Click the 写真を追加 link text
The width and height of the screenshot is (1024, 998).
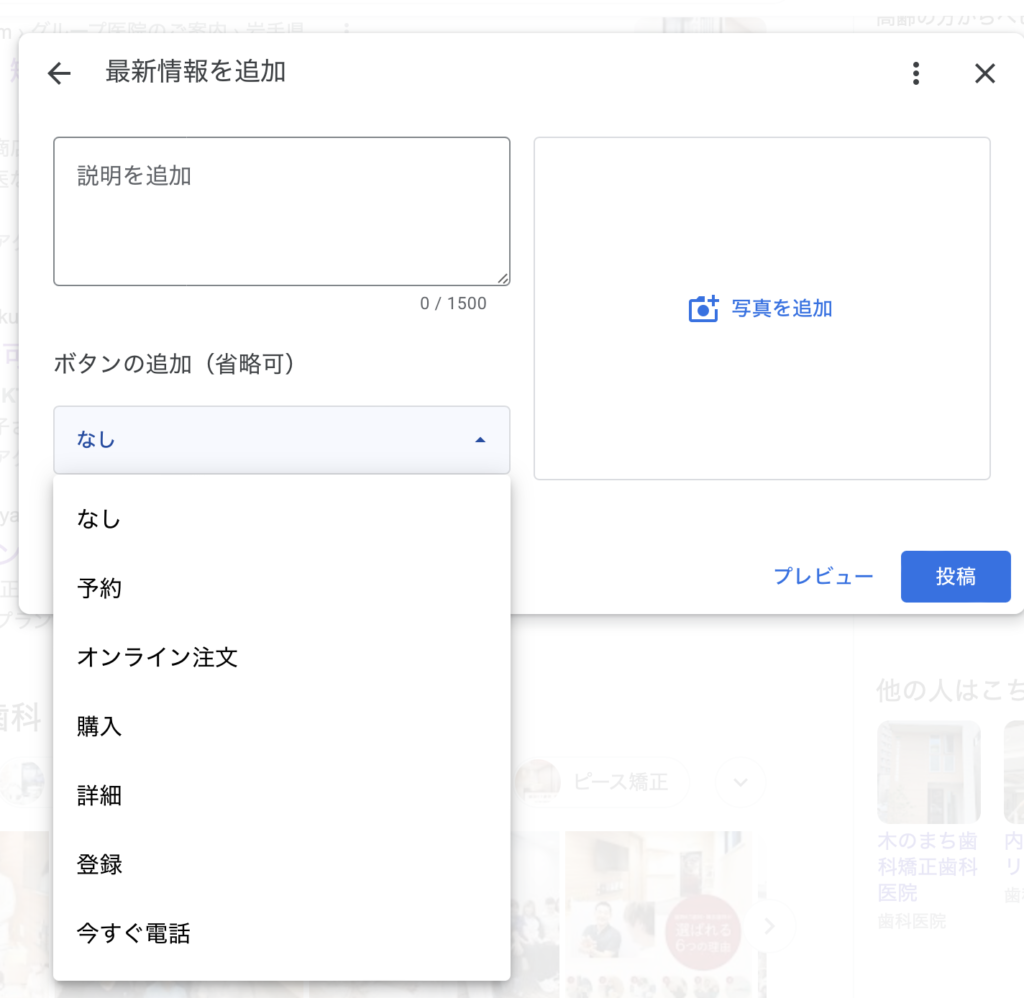[x=782, y=309]
